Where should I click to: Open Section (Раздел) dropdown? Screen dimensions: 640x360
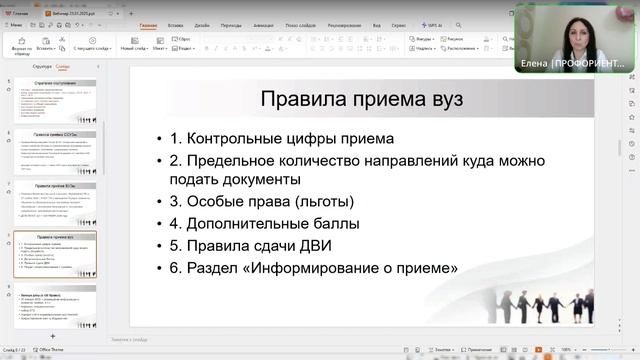point(193,49)
